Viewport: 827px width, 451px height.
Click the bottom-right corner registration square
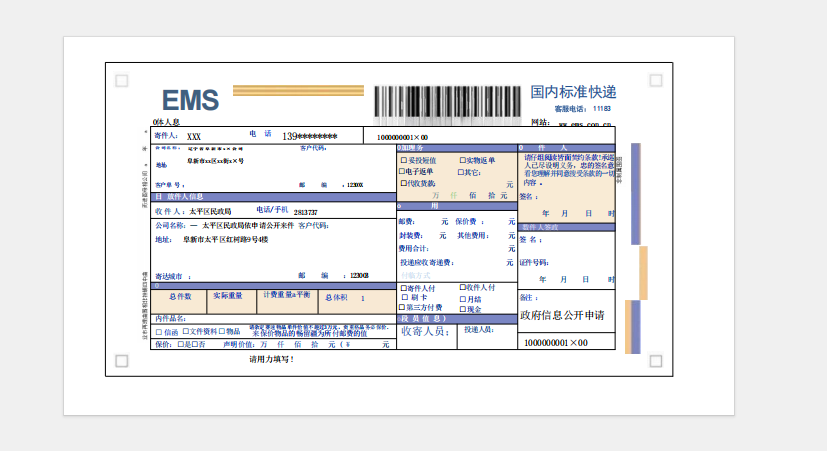click(x=656, y=361)
